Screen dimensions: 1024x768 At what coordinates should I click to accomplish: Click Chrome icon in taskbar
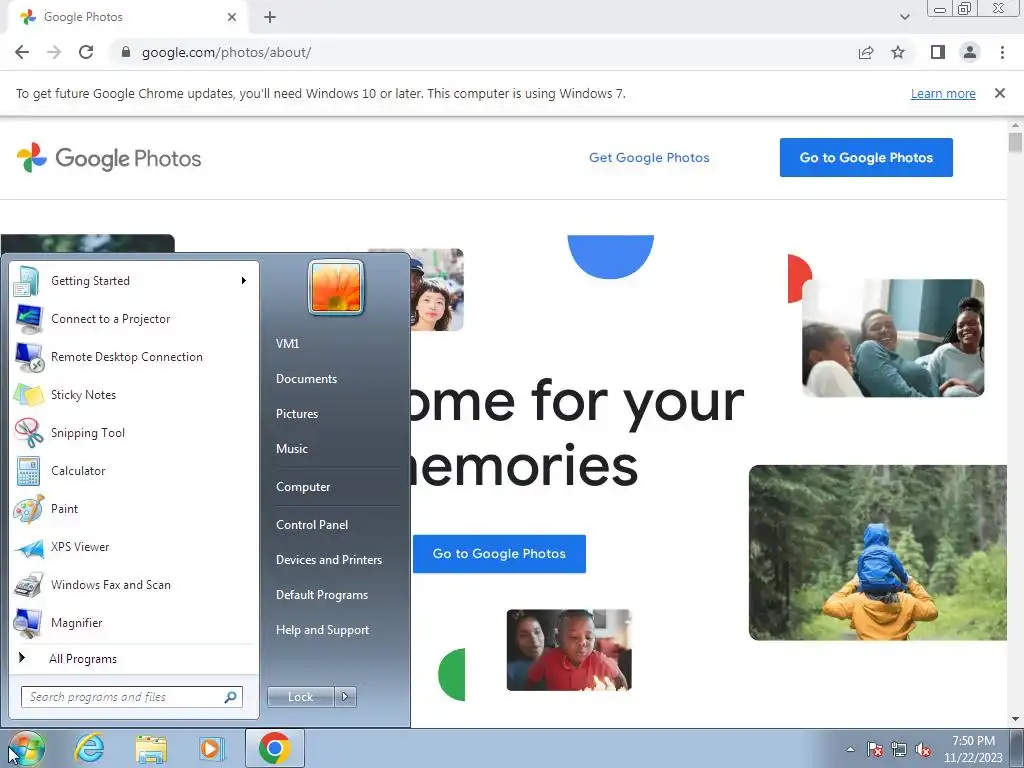point(274,748)
